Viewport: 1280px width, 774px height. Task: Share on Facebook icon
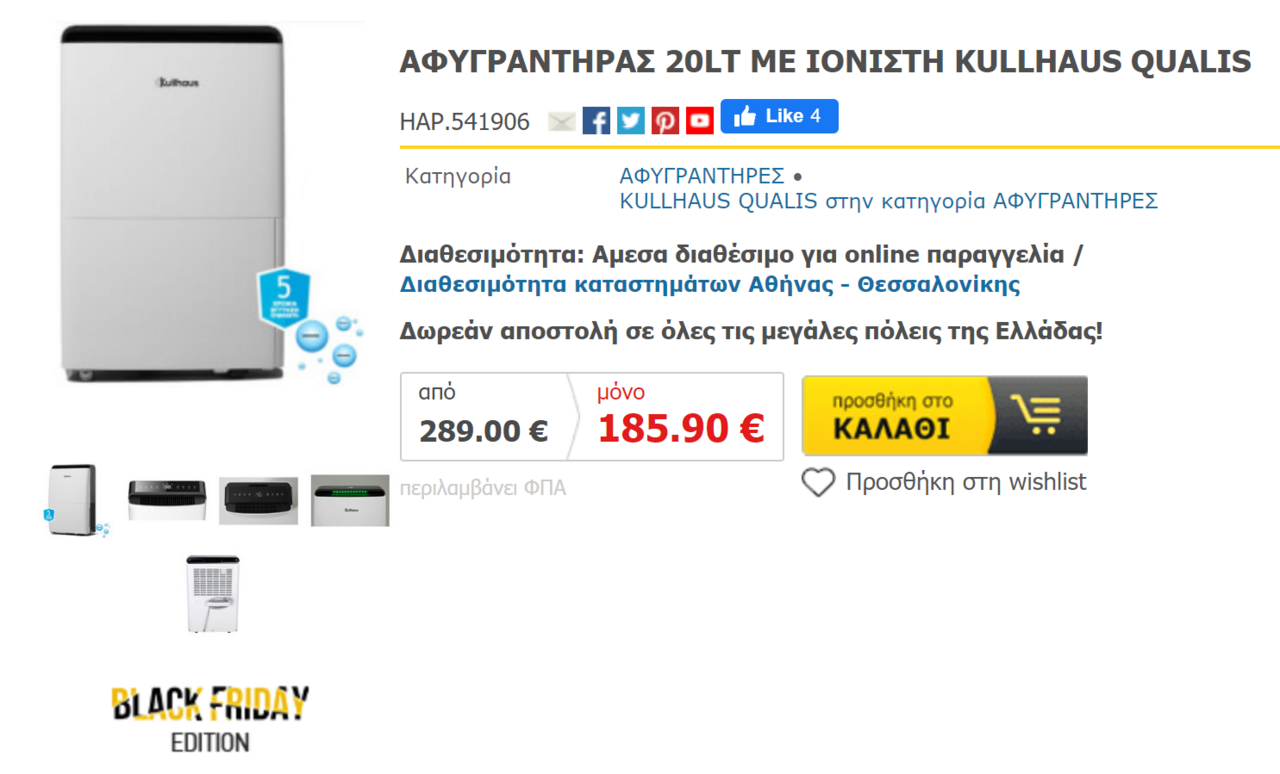[x=596, y=121]
